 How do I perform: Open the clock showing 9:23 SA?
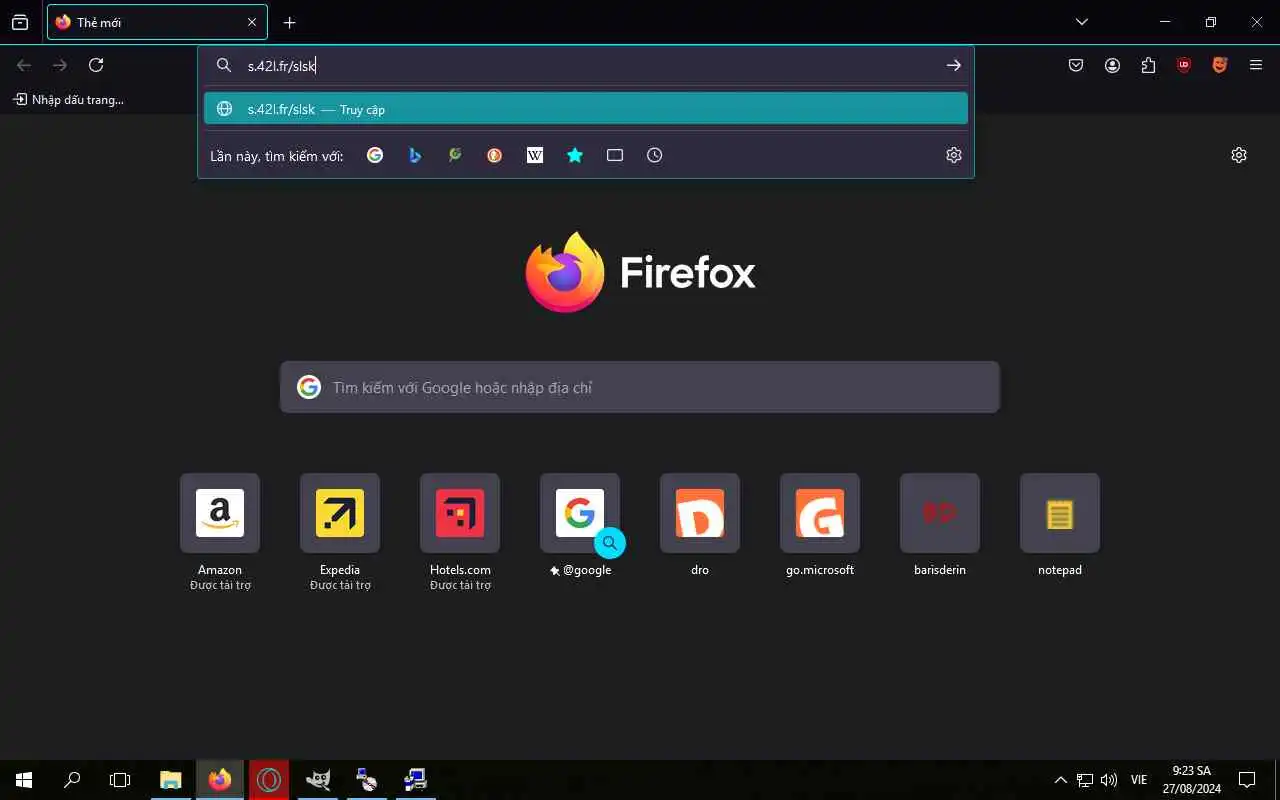(1191, 780)
